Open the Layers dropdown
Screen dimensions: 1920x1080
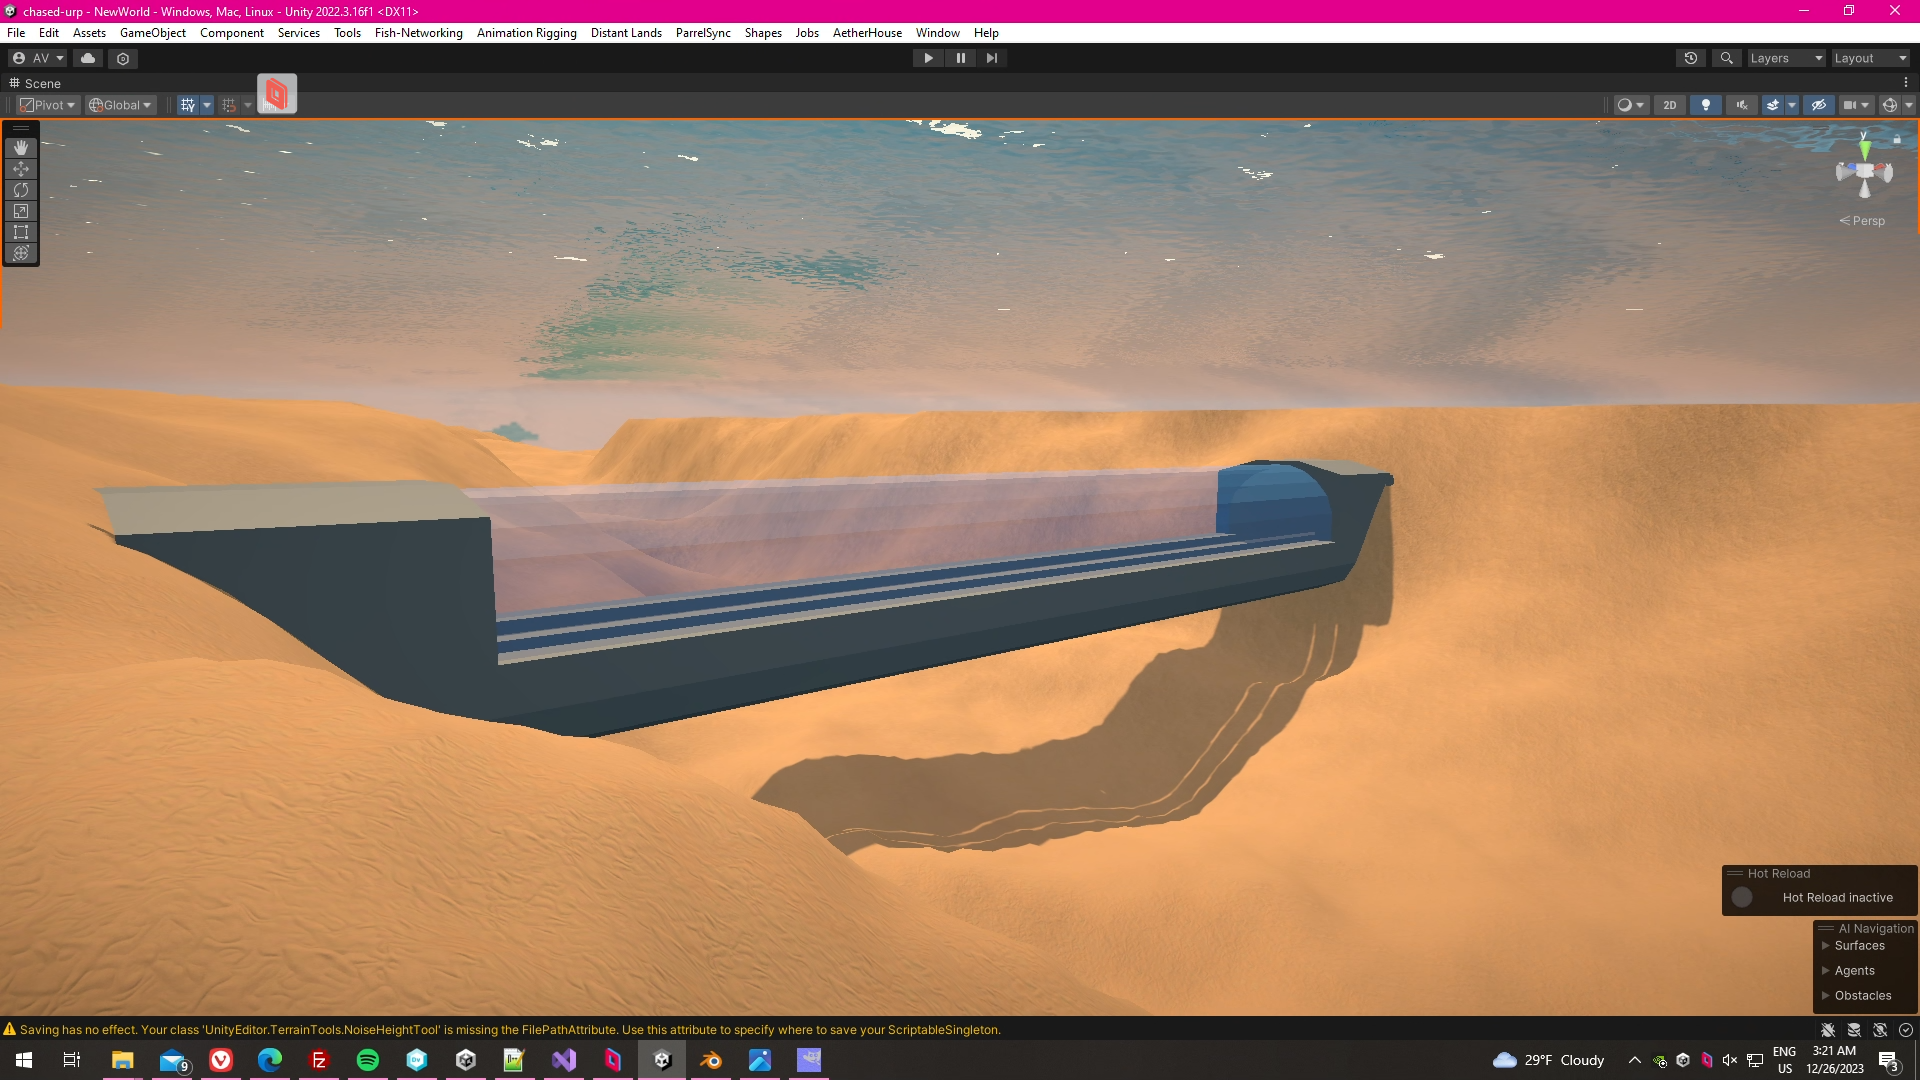(1786, 58)
